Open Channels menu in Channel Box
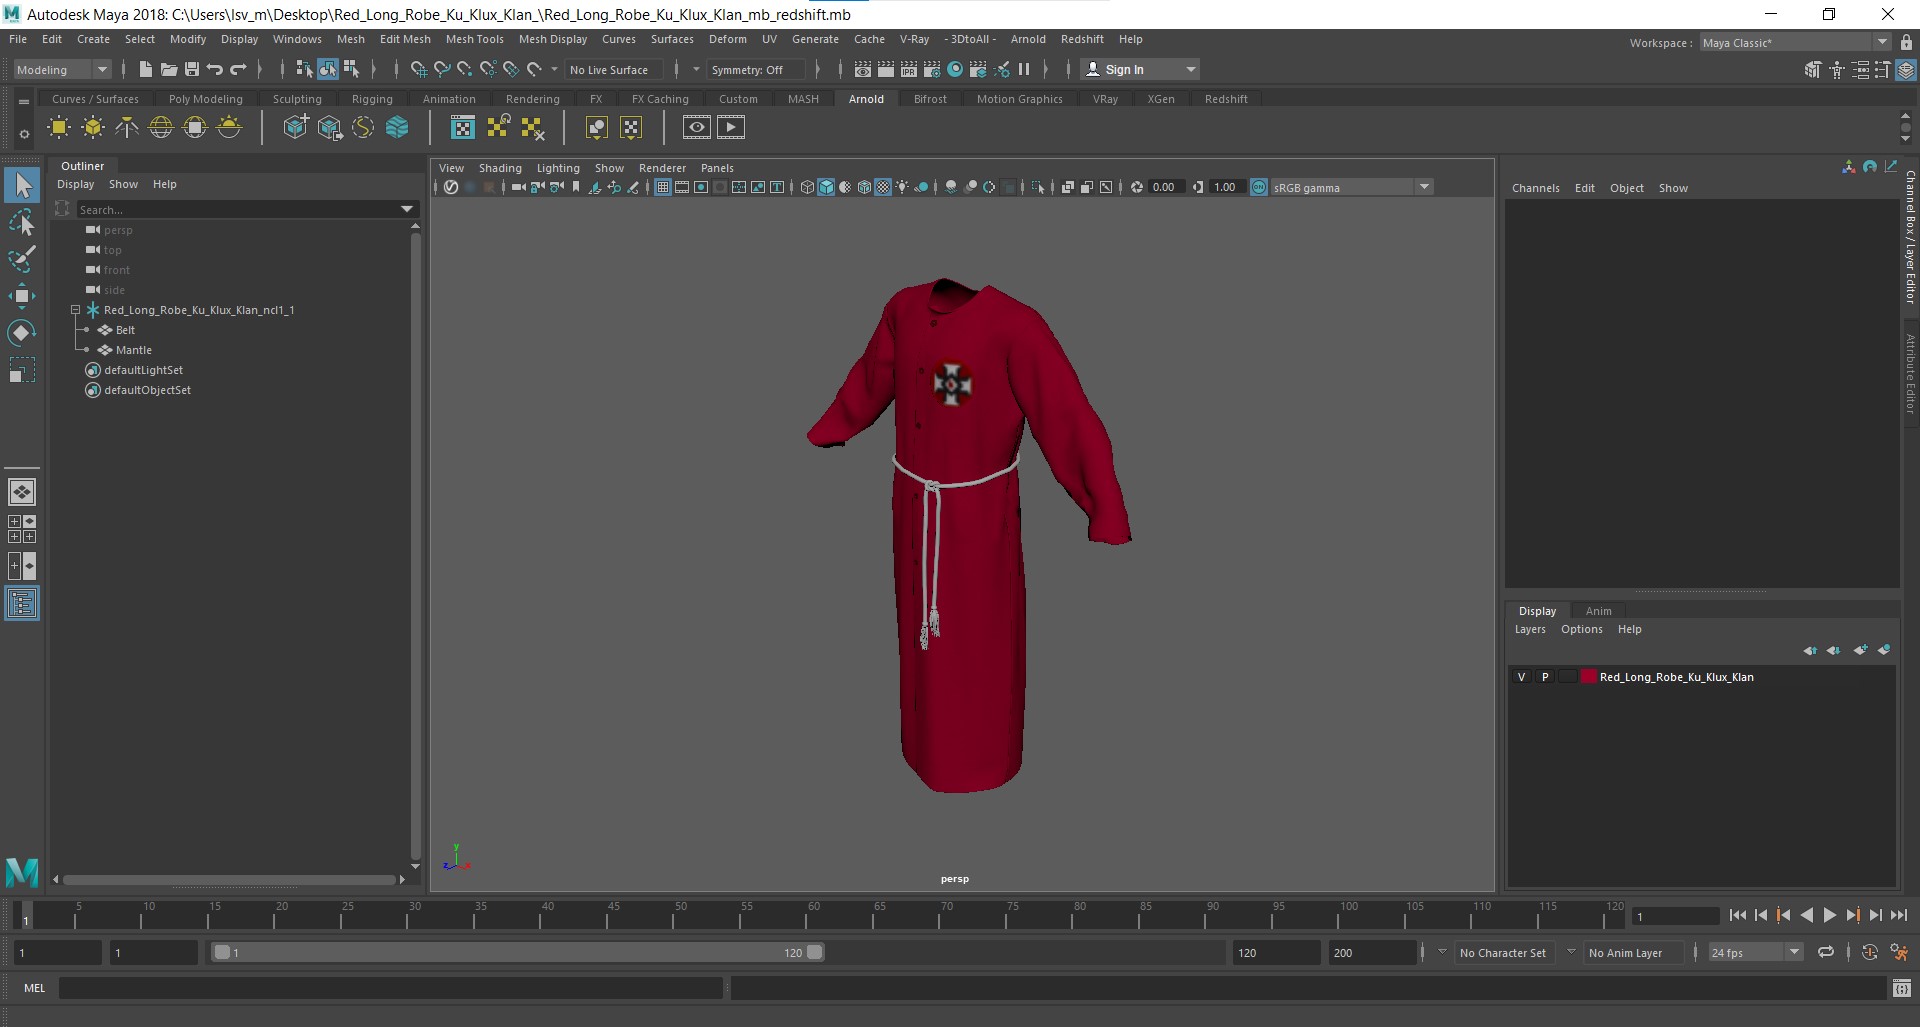1920x1027 pixels. [1535, 188]
